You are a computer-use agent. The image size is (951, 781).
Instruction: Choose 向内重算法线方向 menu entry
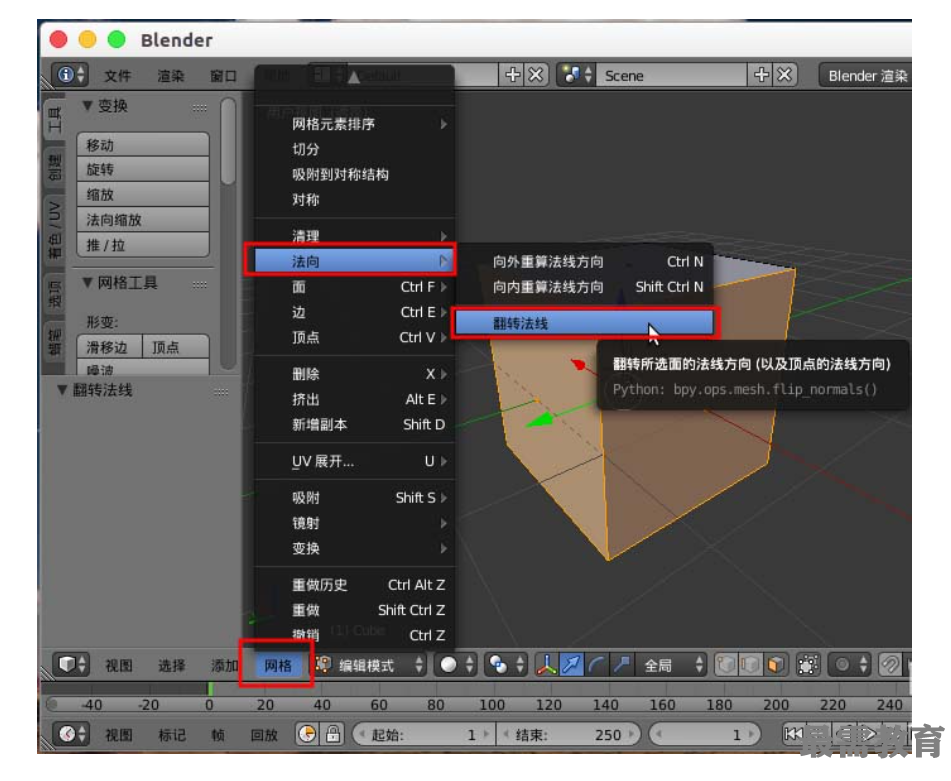[x=584, y=287]
